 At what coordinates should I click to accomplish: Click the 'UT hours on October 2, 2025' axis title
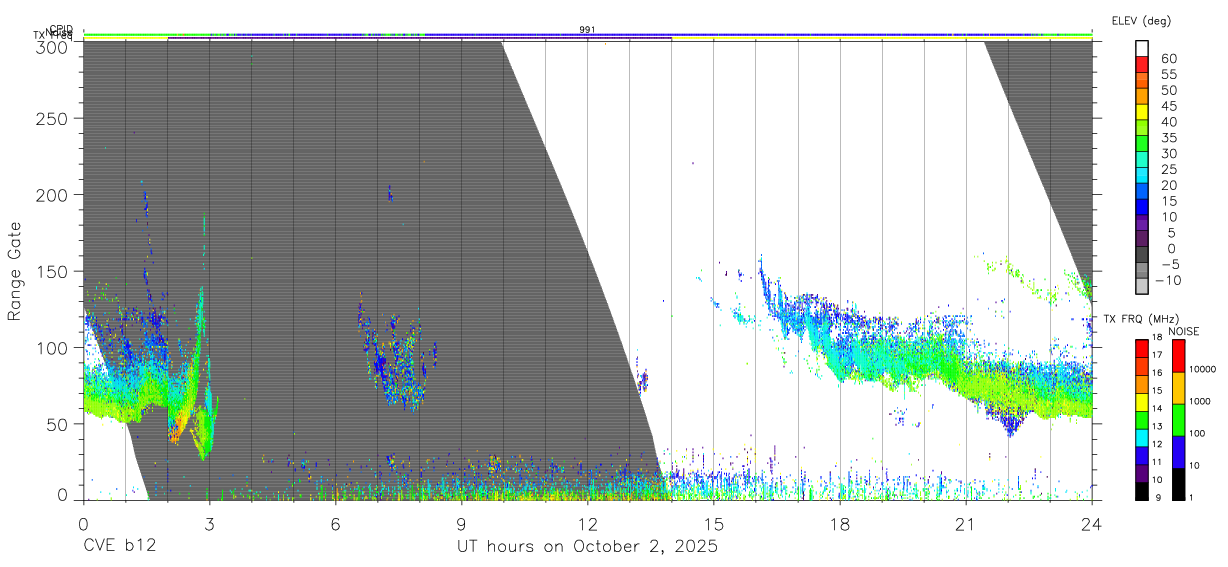click(x=587, y=547)
